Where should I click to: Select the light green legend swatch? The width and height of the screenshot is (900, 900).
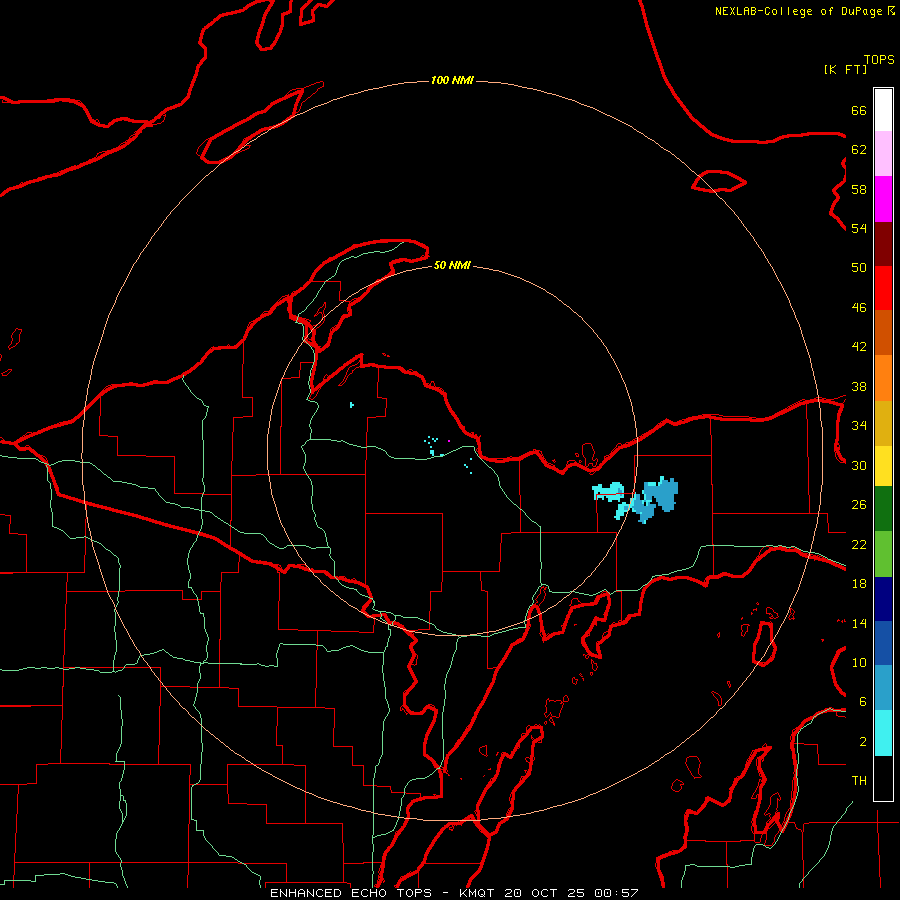point(883,554)
